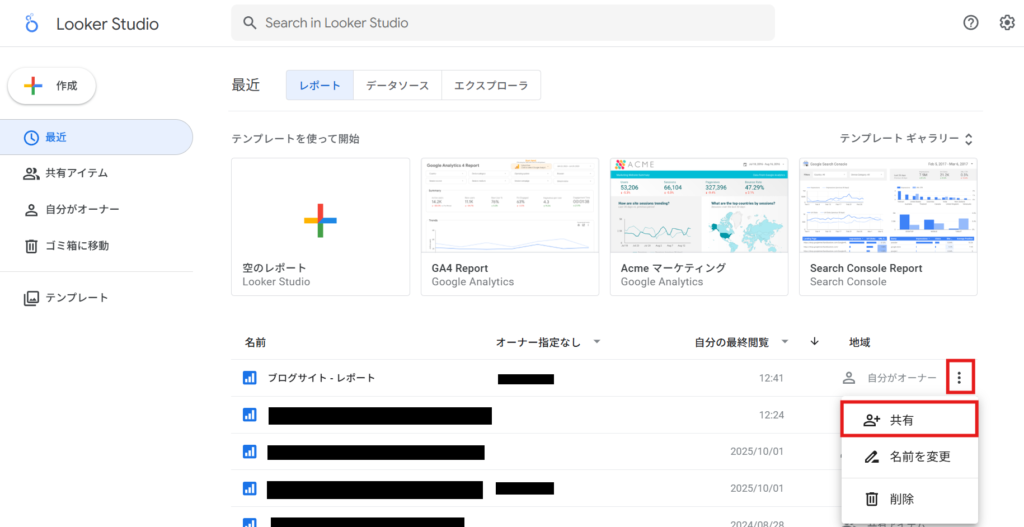Open settings via the gear icon
This screenshot has width=1024, height=527.
[x=1007, y=23]
